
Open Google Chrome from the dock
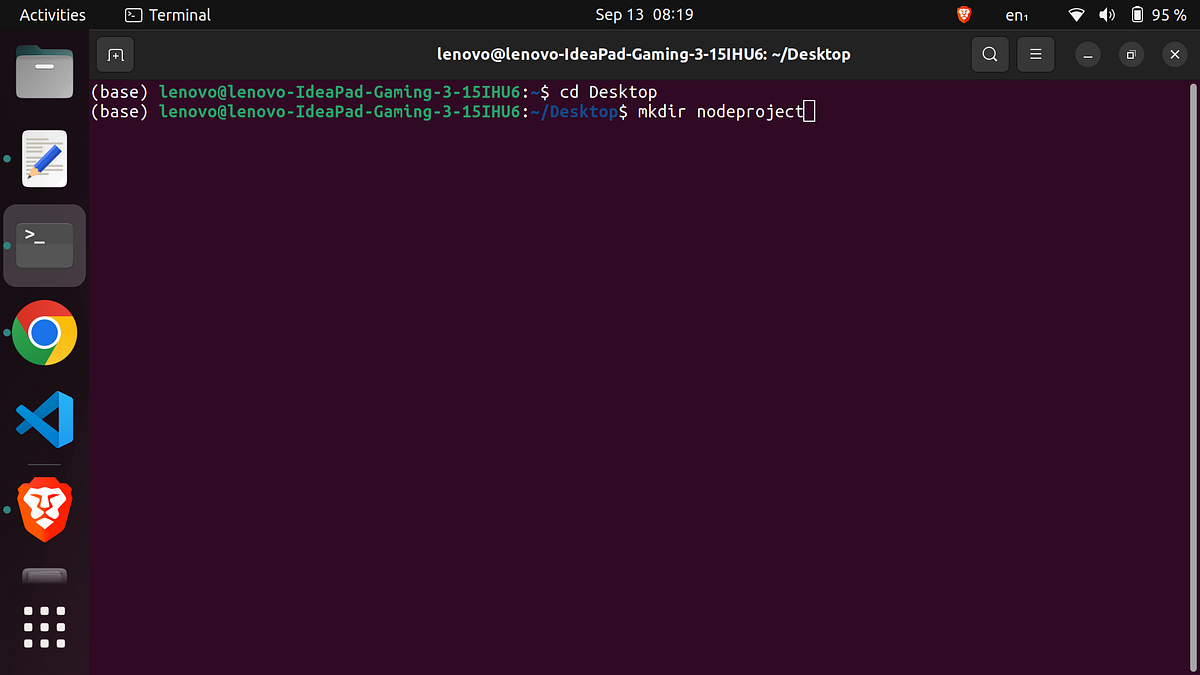pos(44,333)
